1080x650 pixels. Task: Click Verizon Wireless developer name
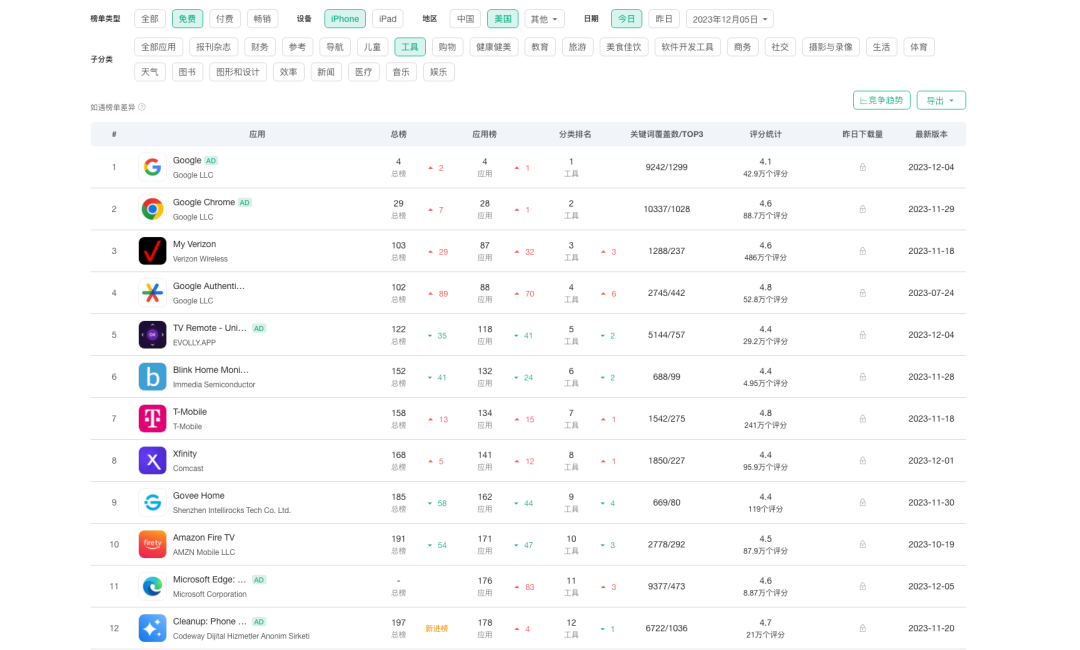[x=200, y=259]
